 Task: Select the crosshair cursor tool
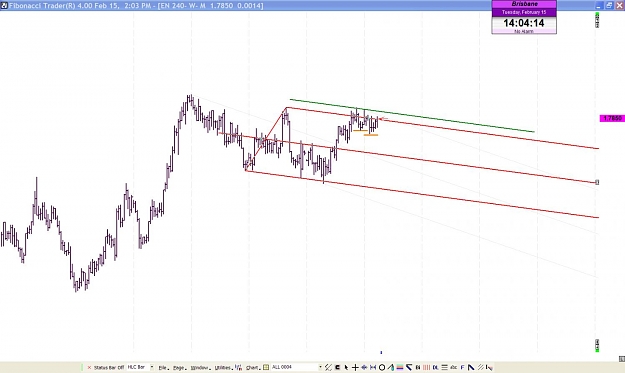[355, 367]
